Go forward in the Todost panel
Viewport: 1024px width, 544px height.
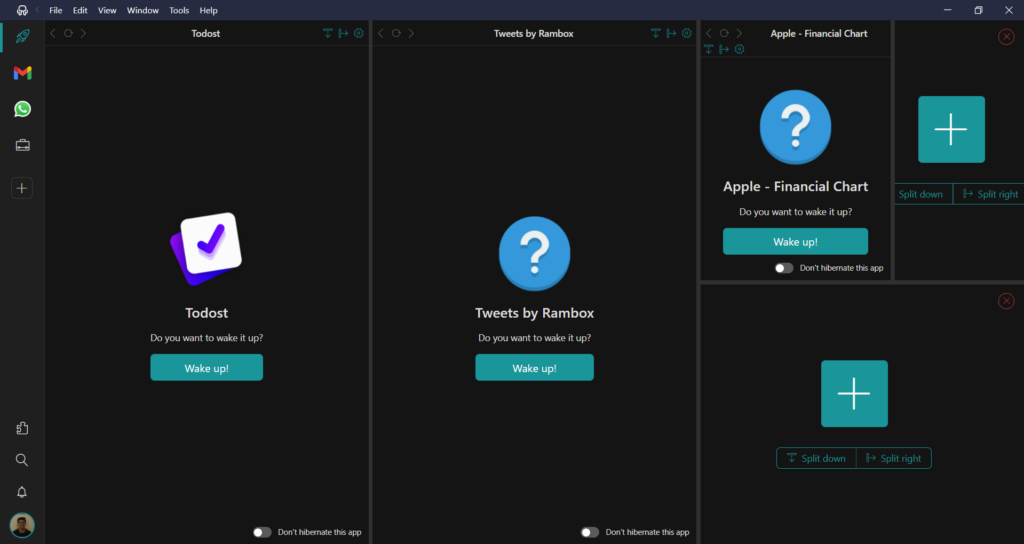83,33
